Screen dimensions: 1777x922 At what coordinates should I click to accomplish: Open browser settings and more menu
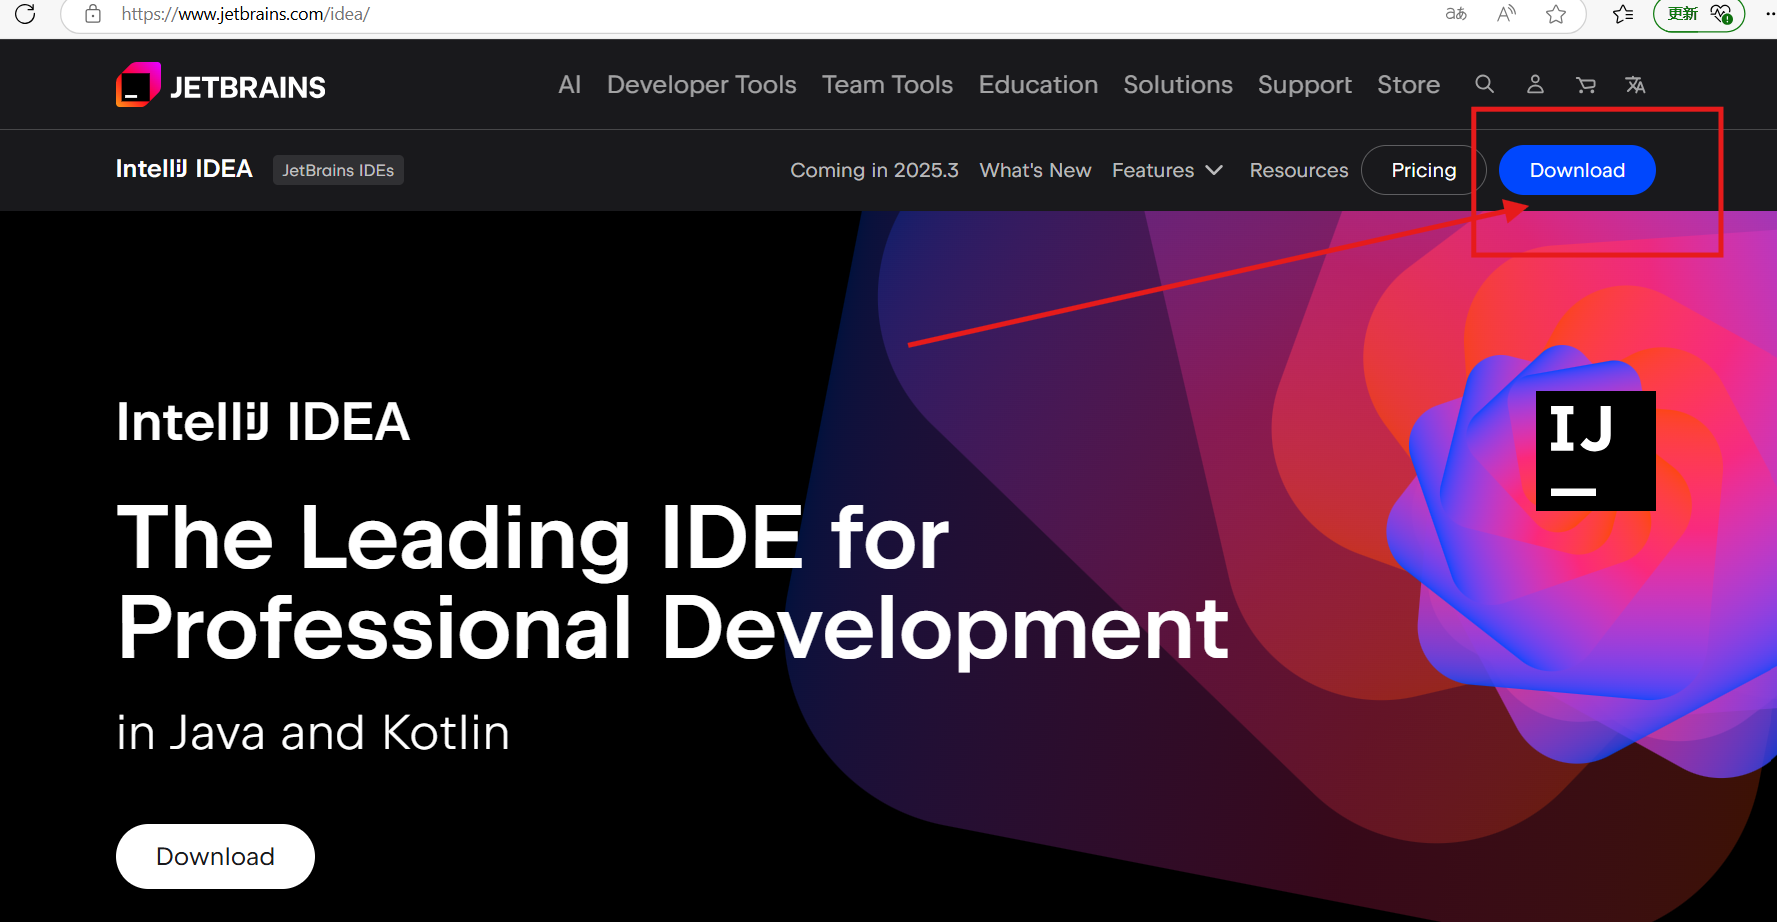1769,14
